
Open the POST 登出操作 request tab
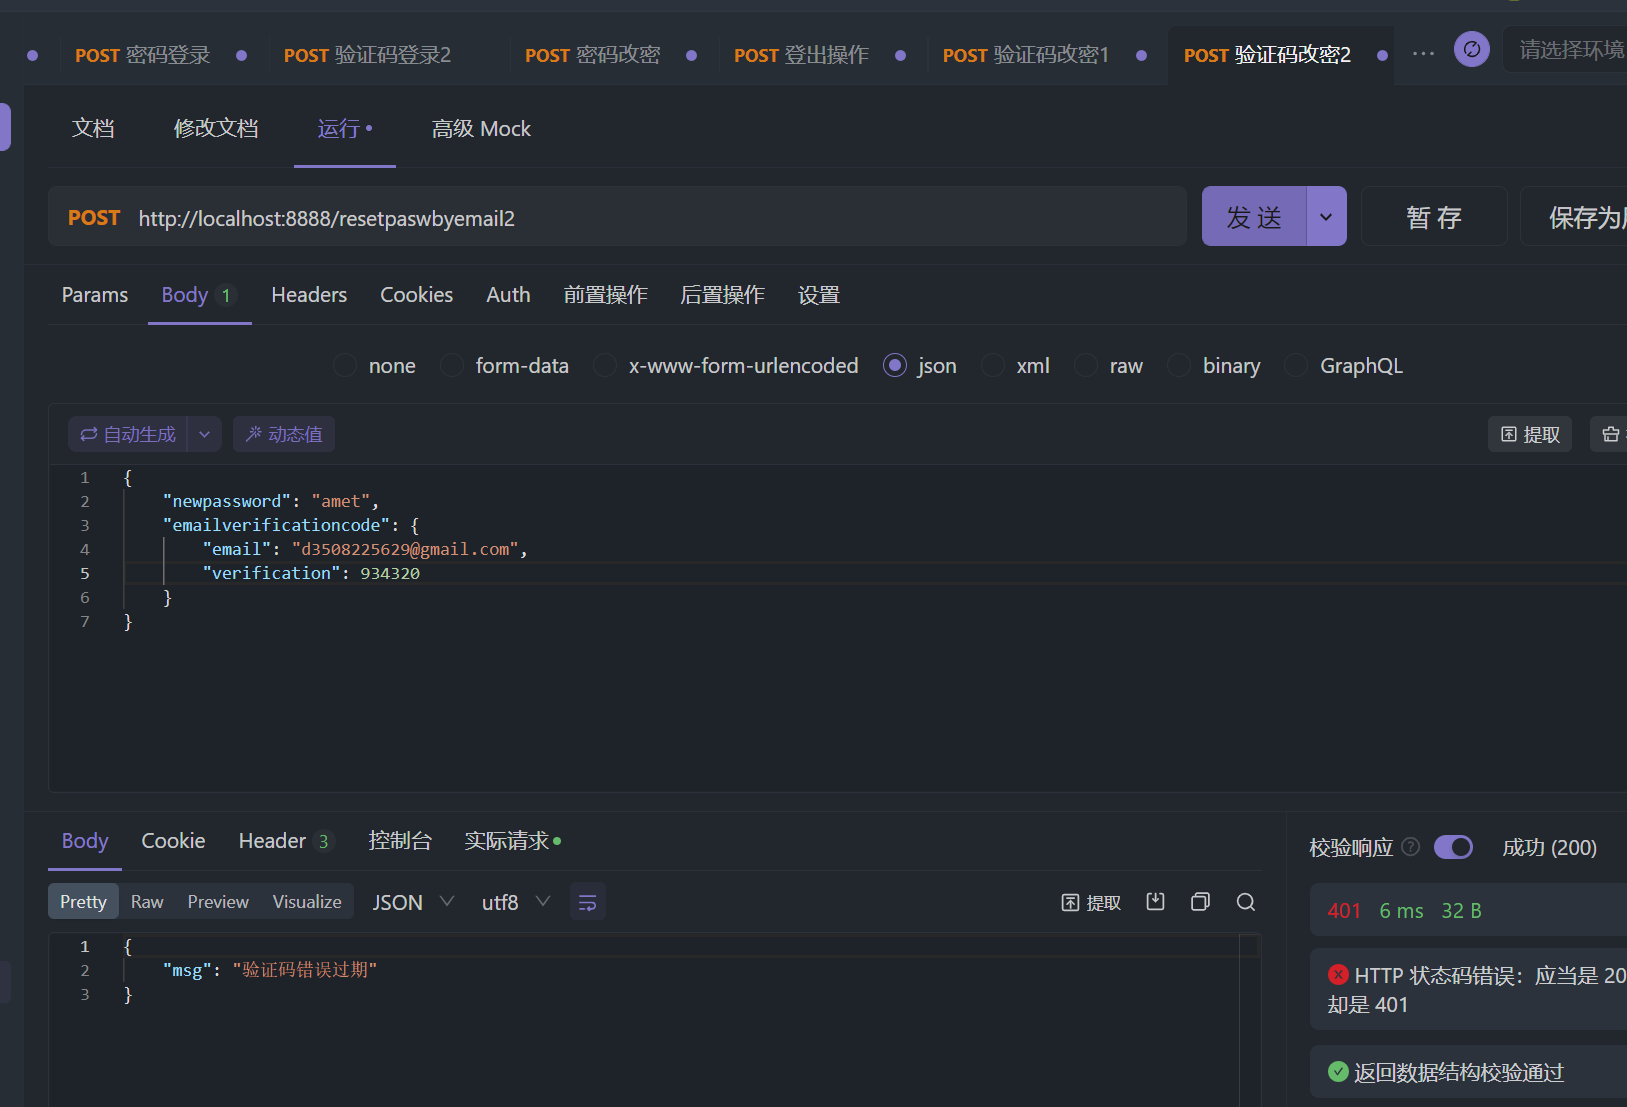(x=801, y=55)
